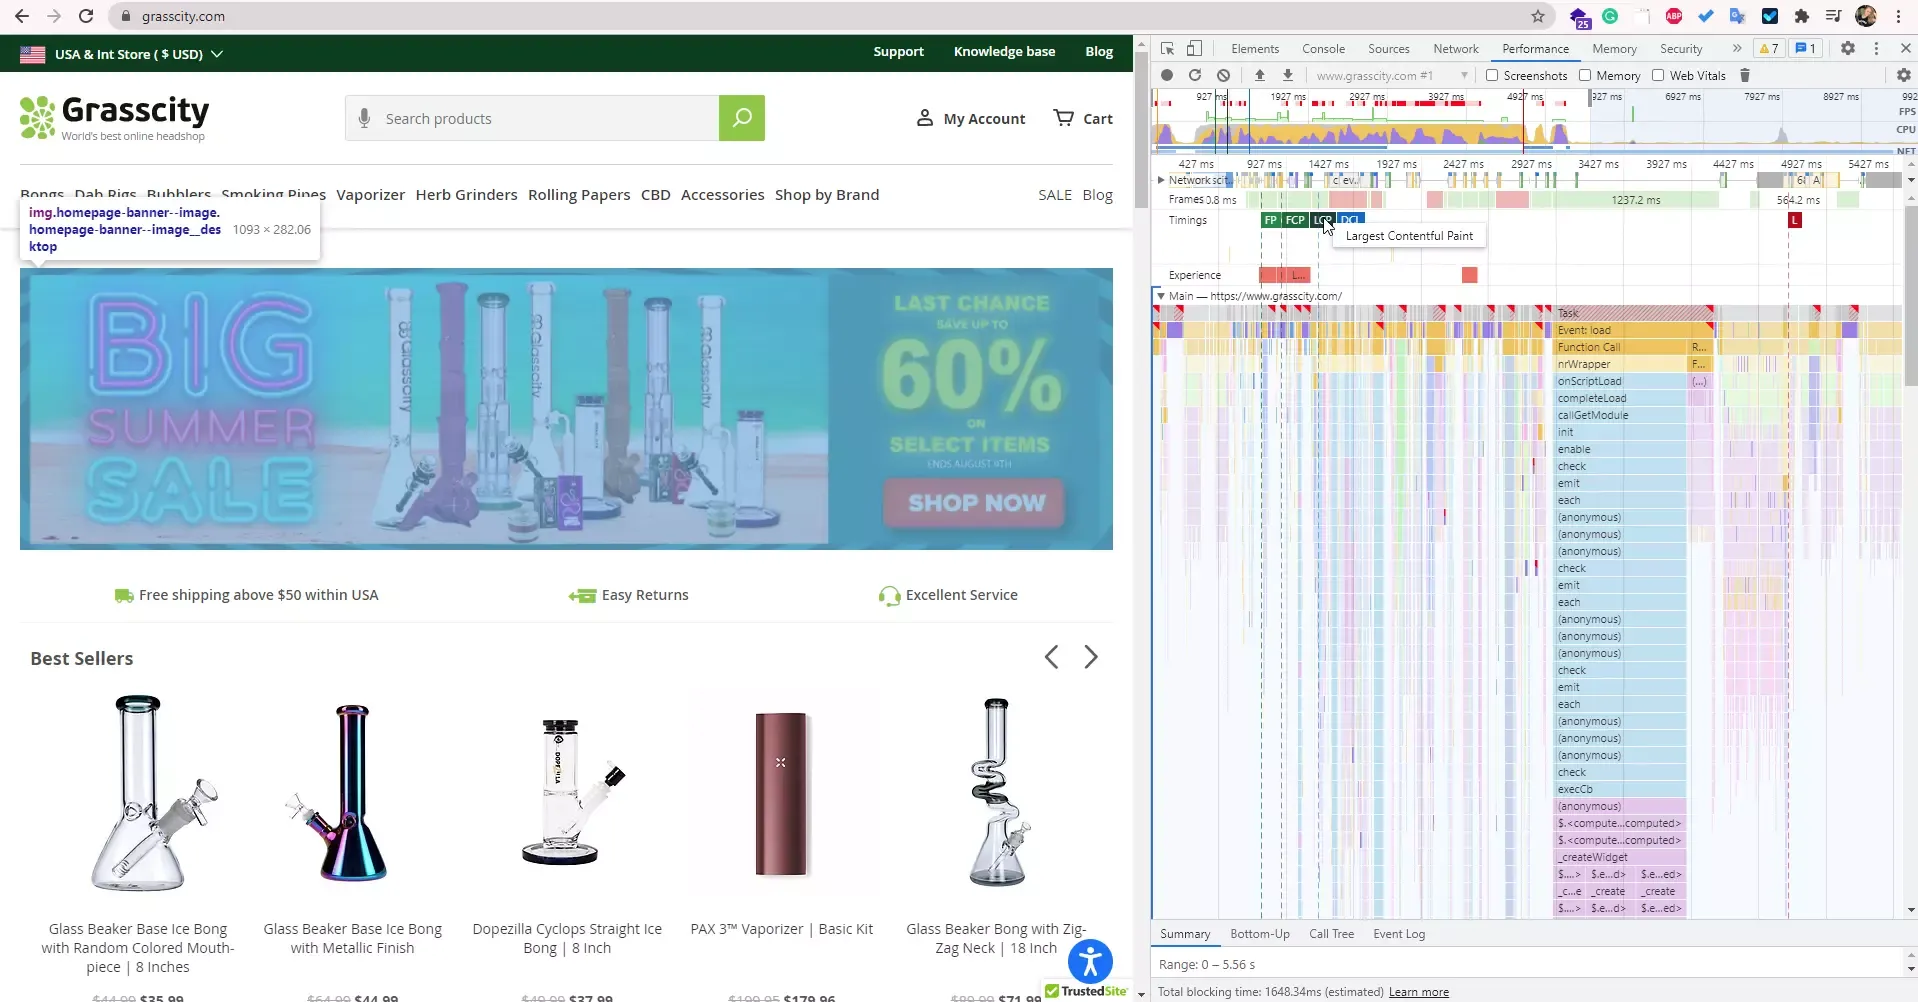The height and width of the screenshot is (1002, 1918).
Task: Click the save profile download icon
Action: point(1288,75)
